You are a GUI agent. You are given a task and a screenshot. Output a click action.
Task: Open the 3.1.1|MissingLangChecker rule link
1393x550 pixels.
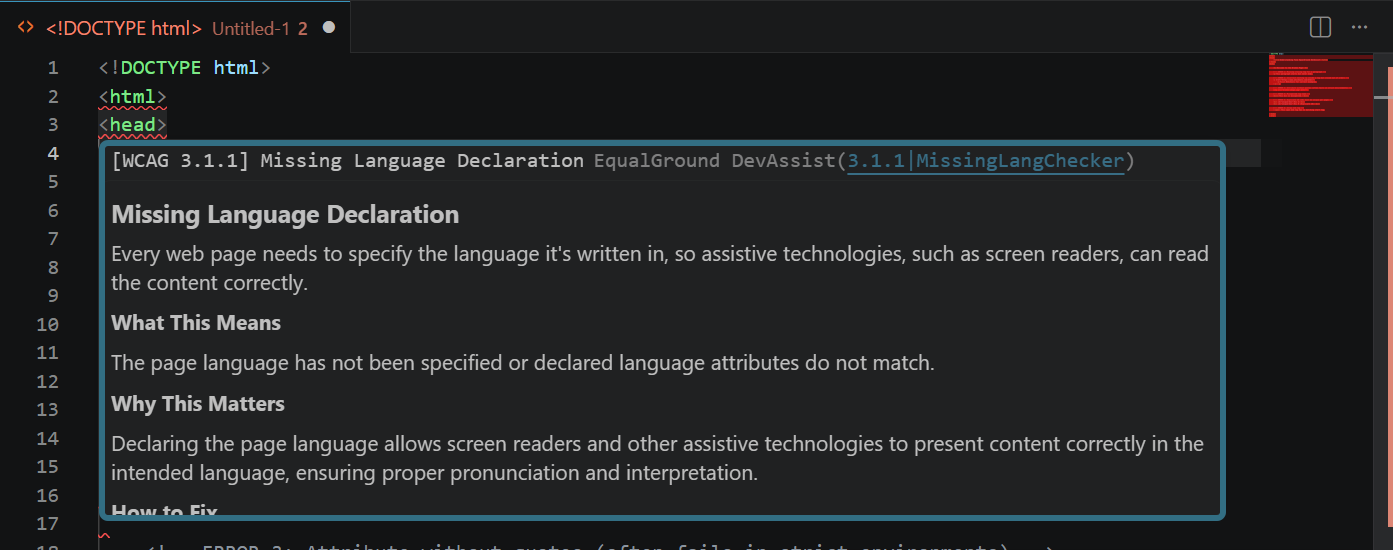click(x=986, y=161)
